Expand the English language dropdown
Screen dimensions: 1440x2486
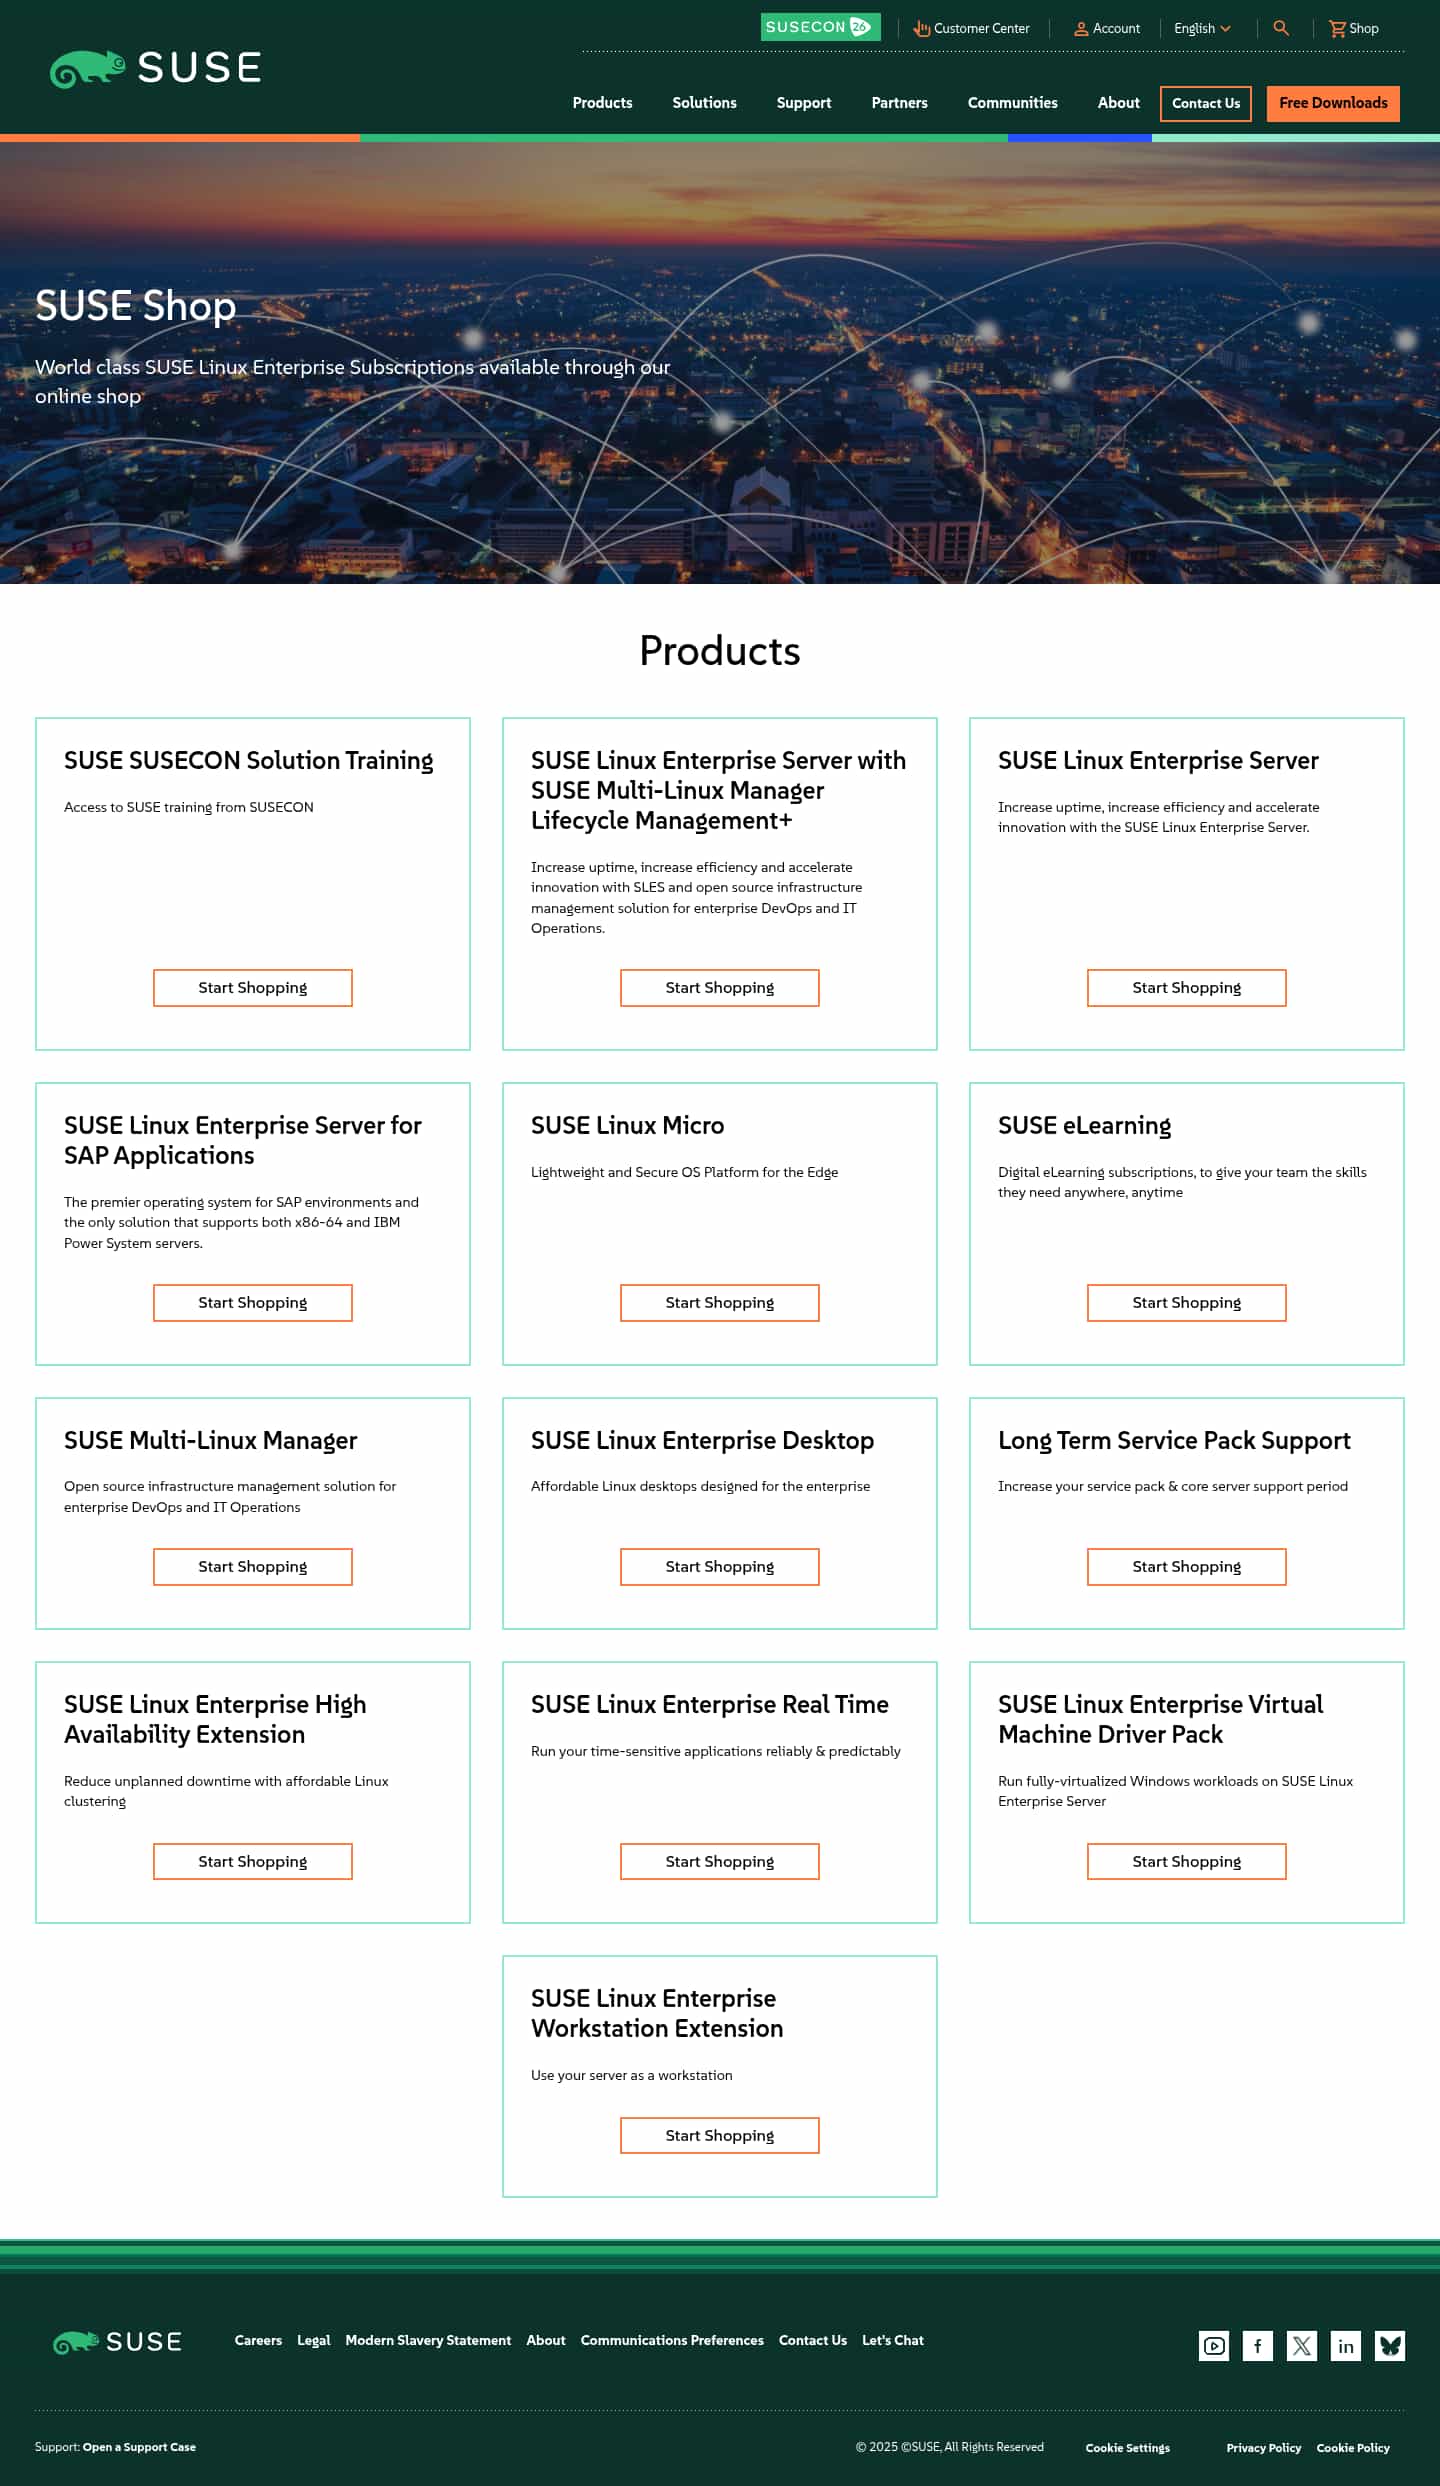[x=1202, y=29]
